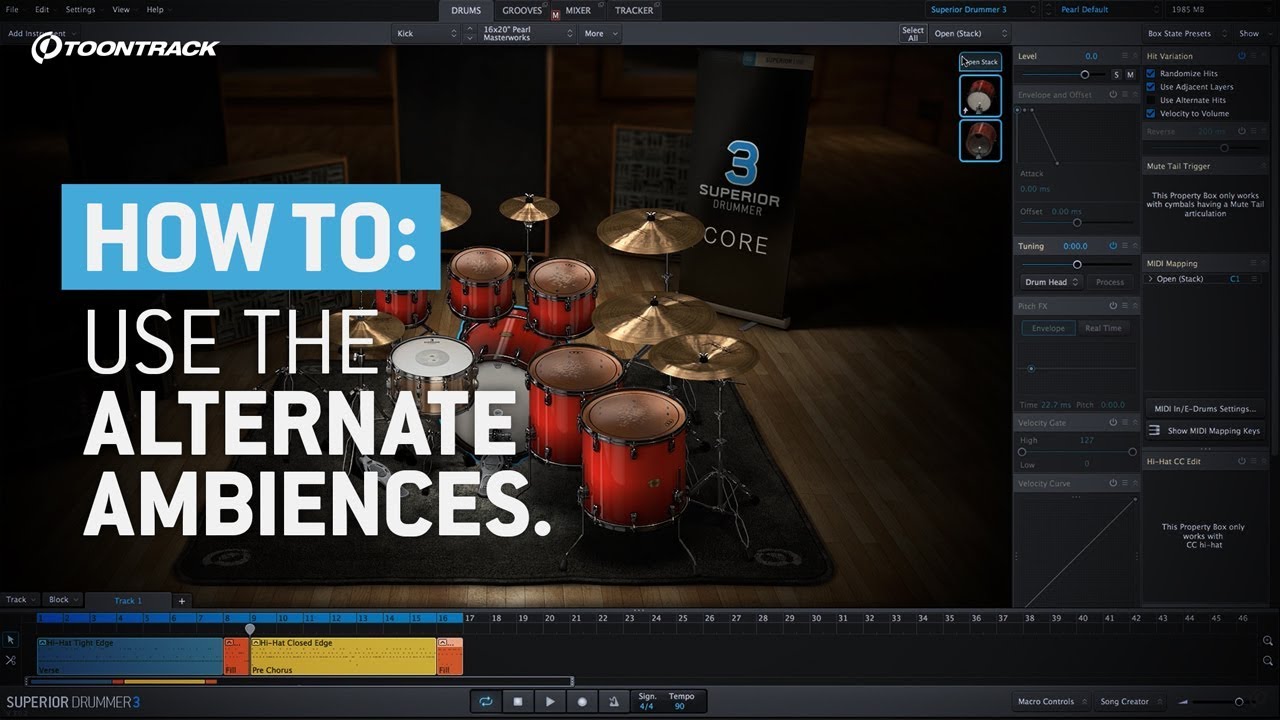
Task: Open the Open (Stack) articulation dropdown
Action: [970, 33]
